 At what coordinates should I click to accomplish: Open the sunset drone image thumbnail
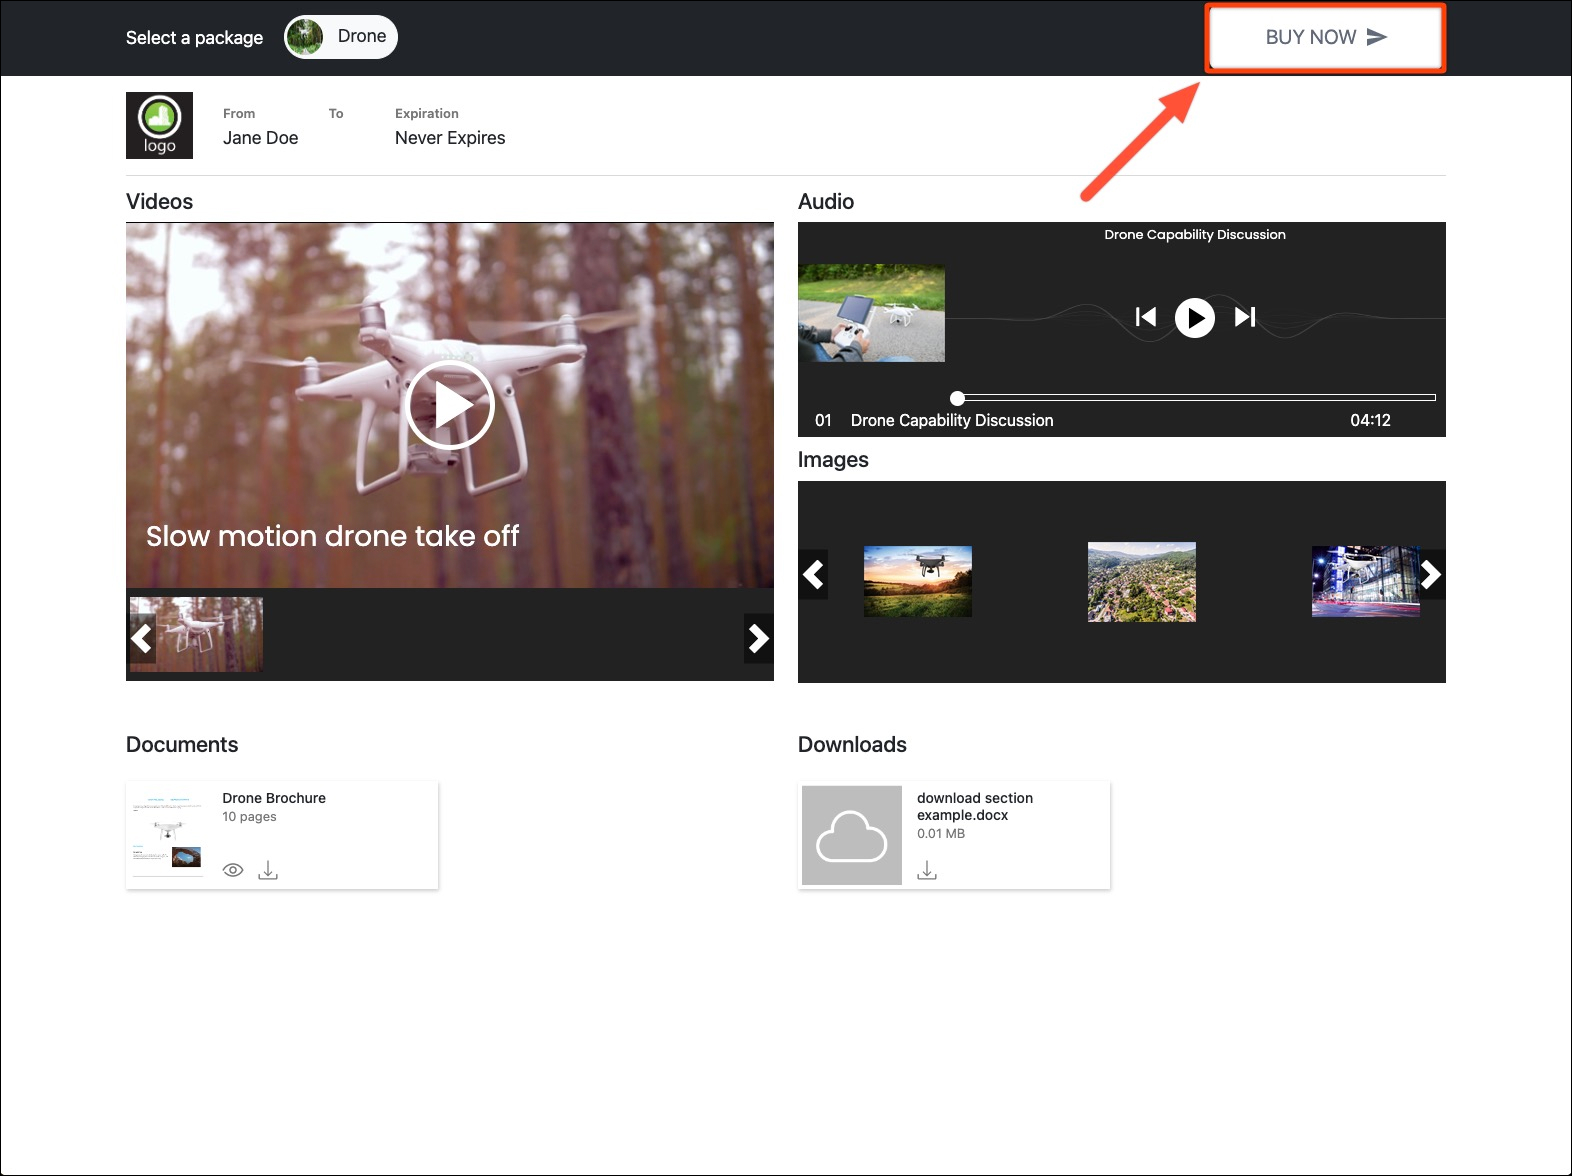click(x=917, y=581)
